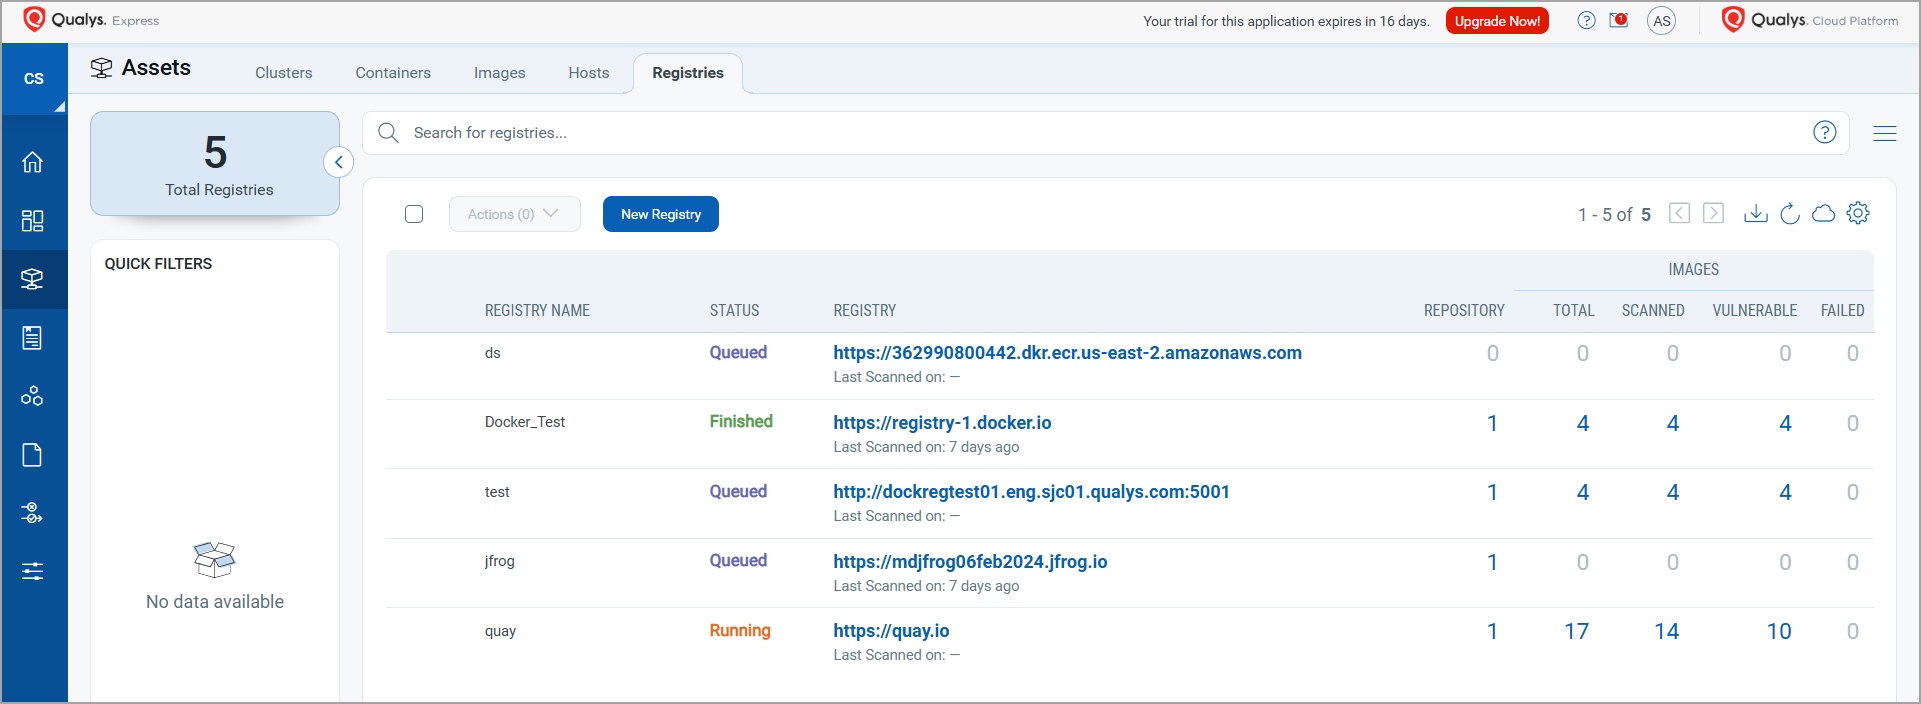Sort by REGISTRY NAME column header
Viewport: 1921px width, 704px height.
[x=537, y=311]
